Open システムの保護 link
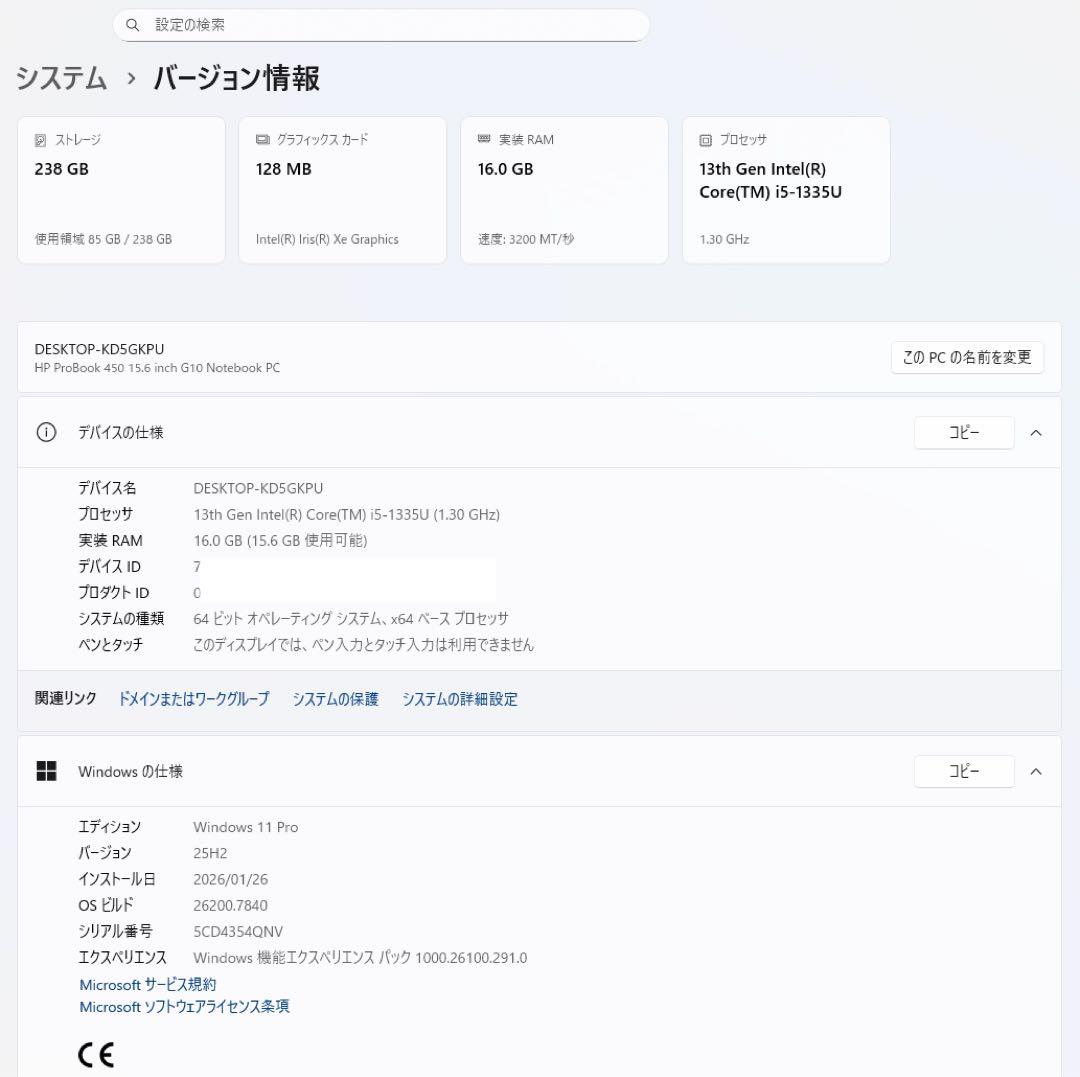 coord(335,699)
